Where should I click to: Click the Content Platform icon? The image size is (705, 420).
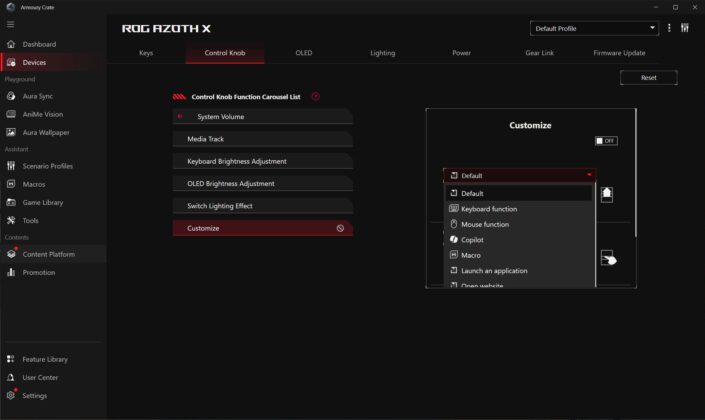point(11,254)
